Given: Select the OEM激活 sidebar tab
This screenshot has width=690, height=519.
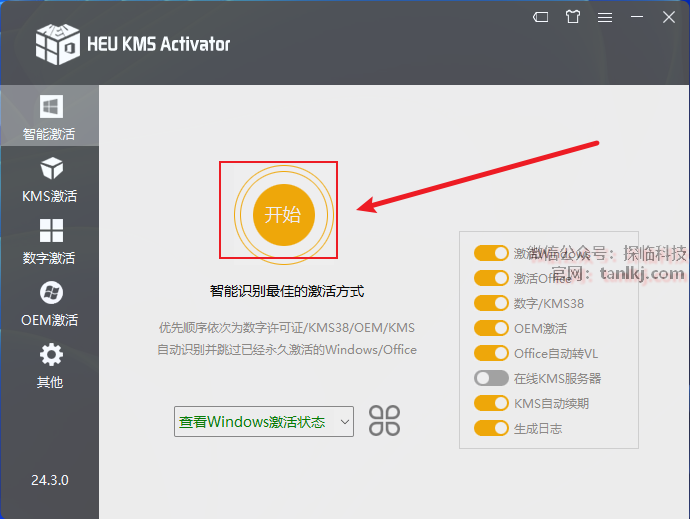Looking at the screenshot, I should click(50, 304).
